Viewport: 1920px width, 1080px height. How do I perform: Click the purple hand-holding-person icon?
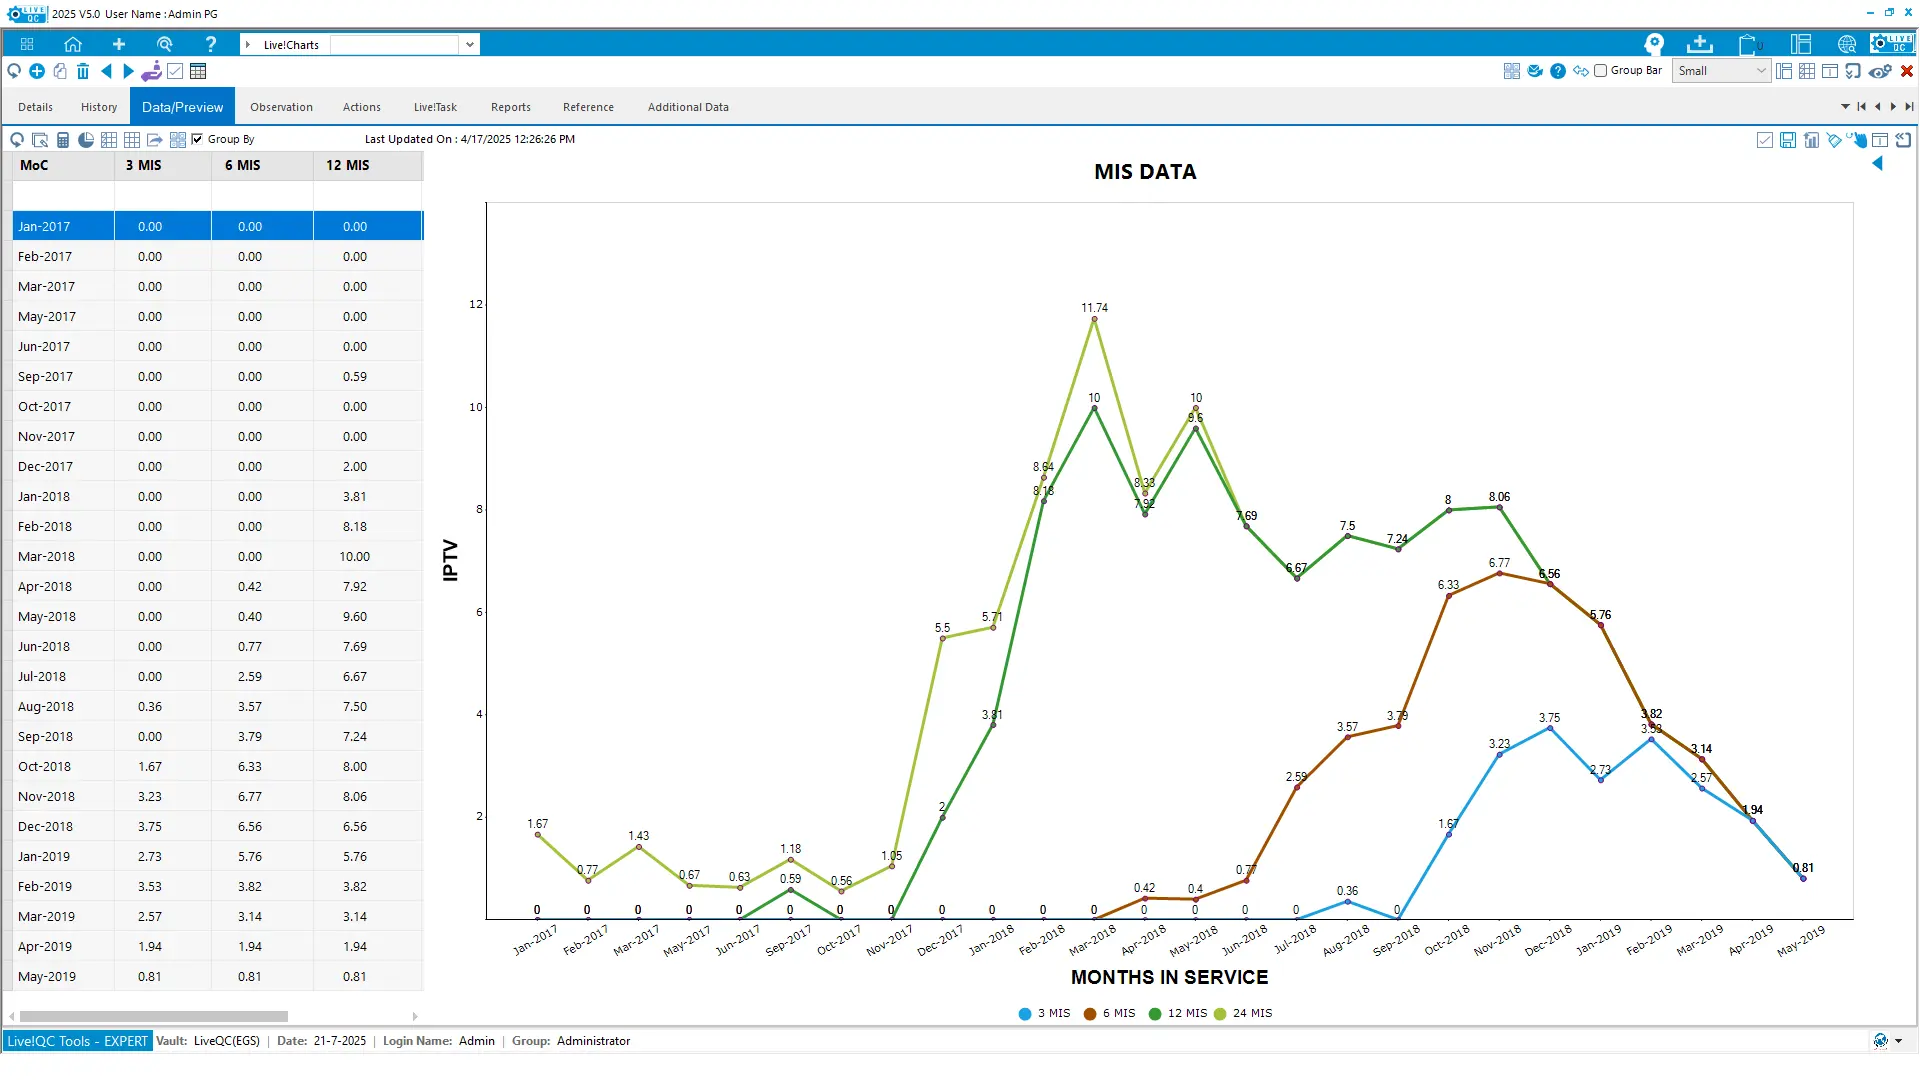tap(151, 71)
